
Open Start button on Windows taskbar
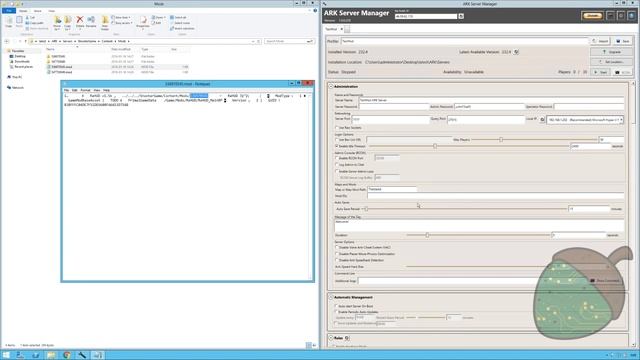coord(6,355)
